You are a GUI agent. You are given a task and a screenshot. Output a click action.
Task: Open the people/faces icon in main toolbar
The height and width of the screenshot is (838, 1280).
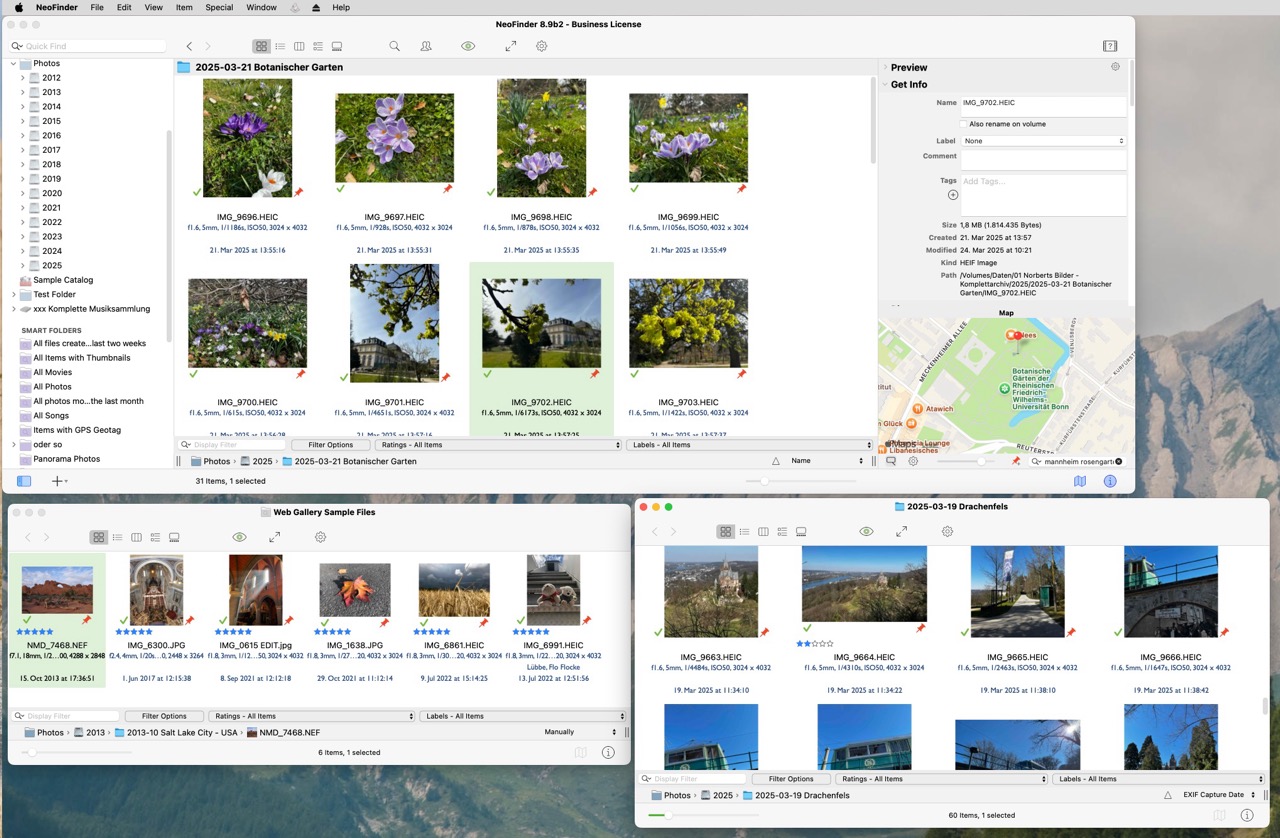(426, 46)
